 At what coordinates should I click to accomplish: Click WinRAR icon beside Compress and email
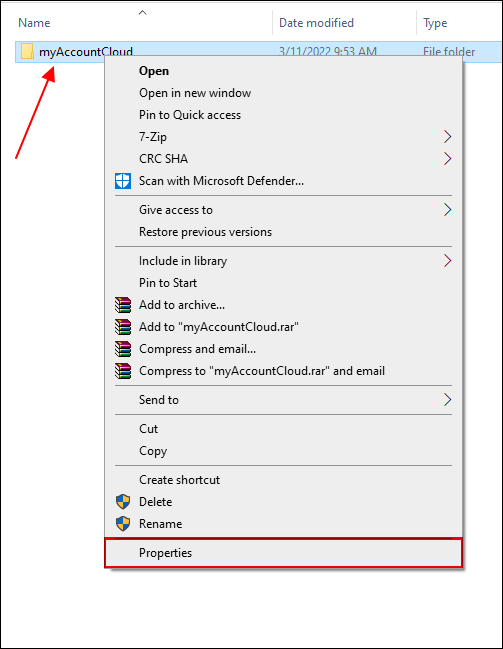point(123,349)
